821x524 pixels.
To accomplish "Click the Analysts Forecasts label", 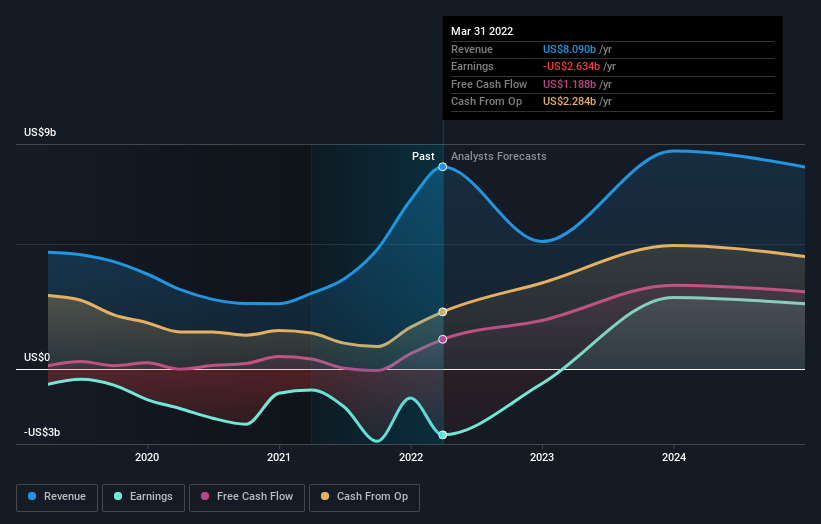I will pyautogui.click(x=498, y=156).
